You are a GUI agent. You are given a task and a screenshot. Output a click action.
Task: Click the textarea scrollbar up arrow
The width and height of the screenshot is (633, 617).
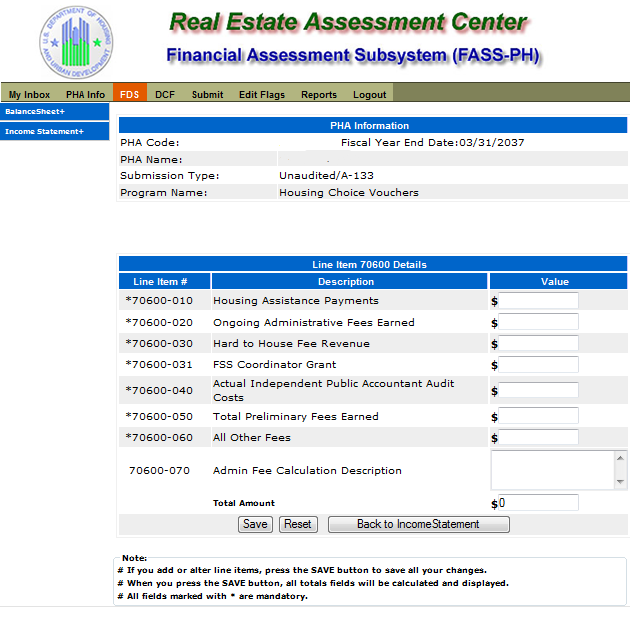pyautogui.click(x=620, y=458)
